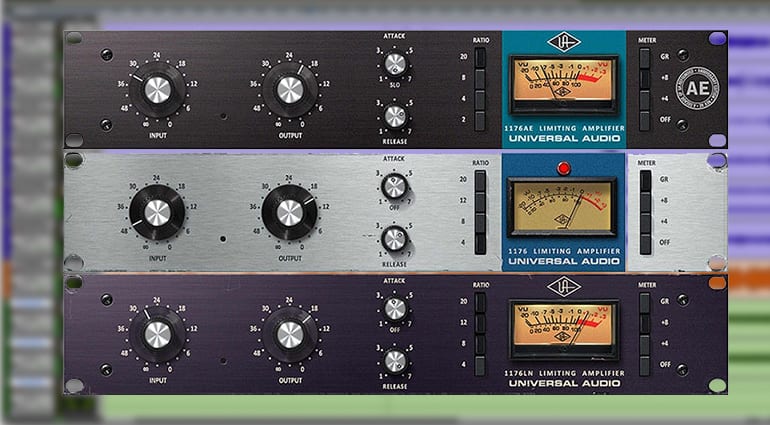This screenshot has width=770, height=425.
Task: Click the 1176AE Output knob
Action: coord(290,89)
